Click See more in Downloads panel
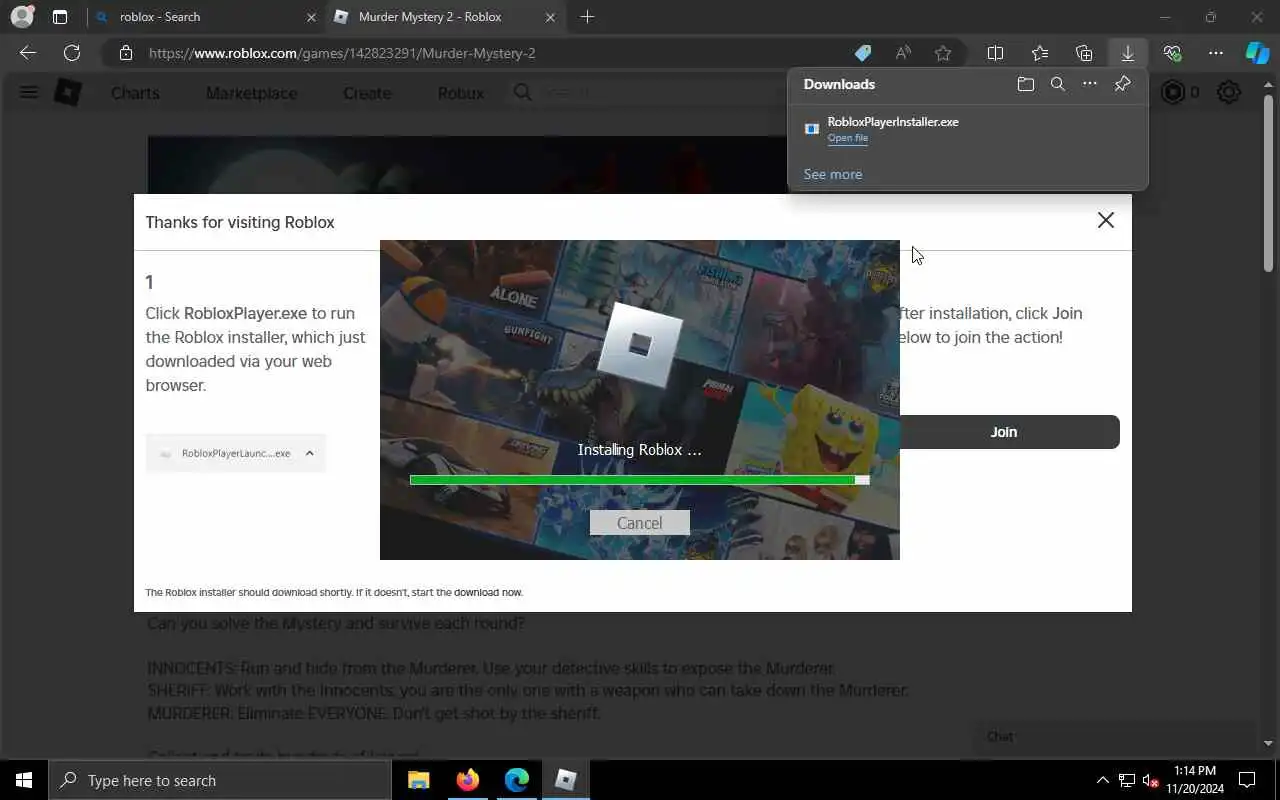This screenshot has height=800, width=1280. click(833, 174)
